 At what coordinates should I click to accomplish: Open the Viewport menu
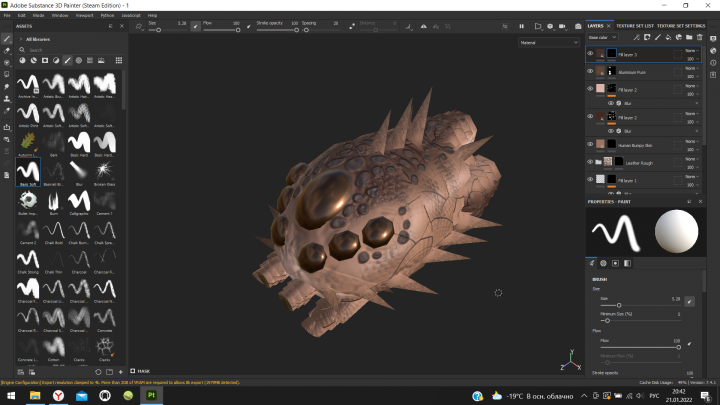click(x=84, y=15)
